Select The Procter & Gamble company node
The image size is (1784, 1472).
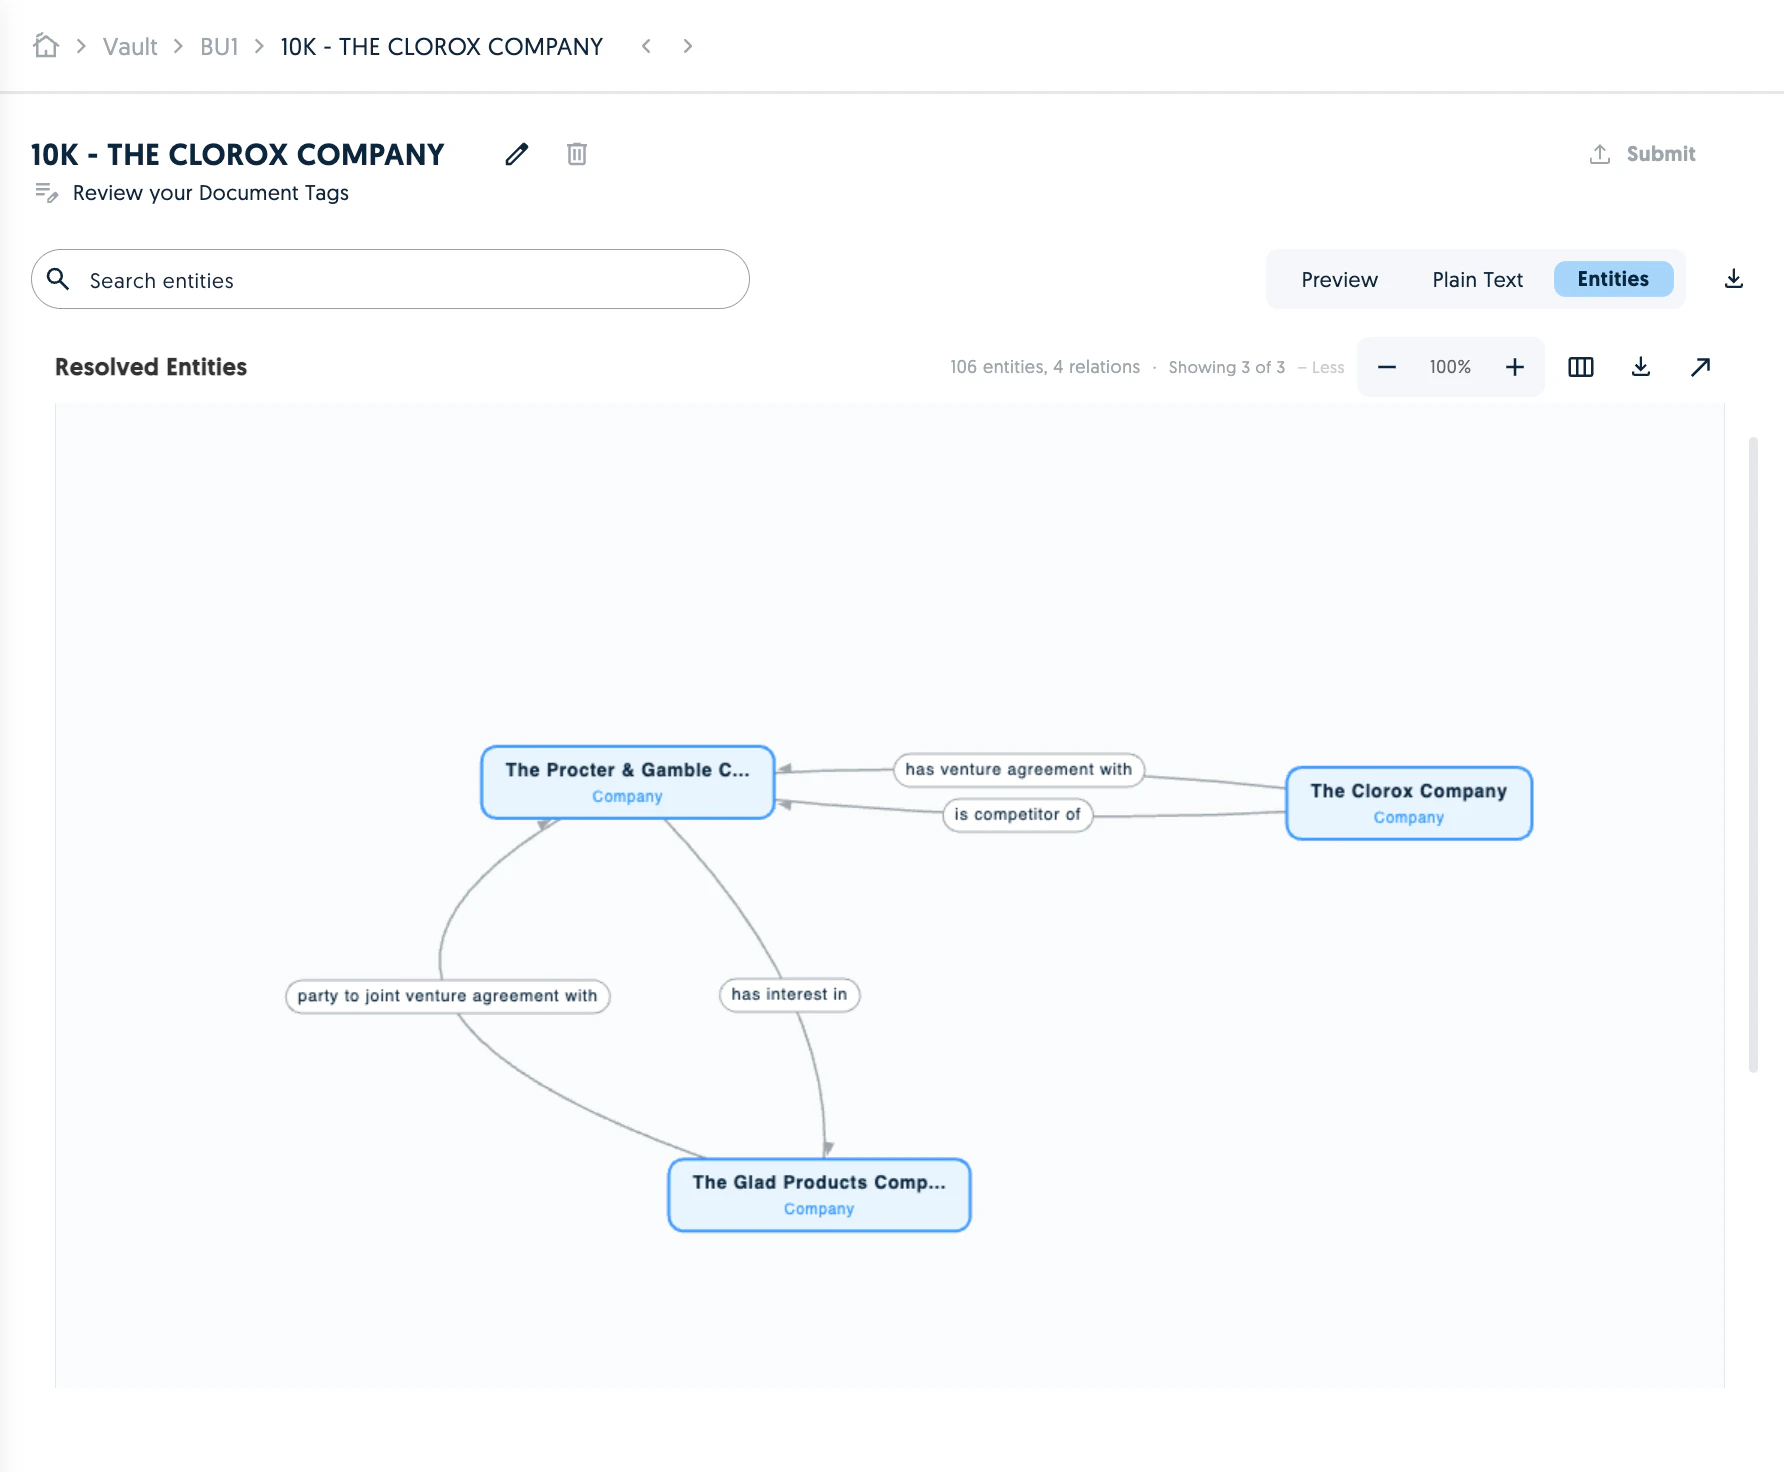[627, 782]
